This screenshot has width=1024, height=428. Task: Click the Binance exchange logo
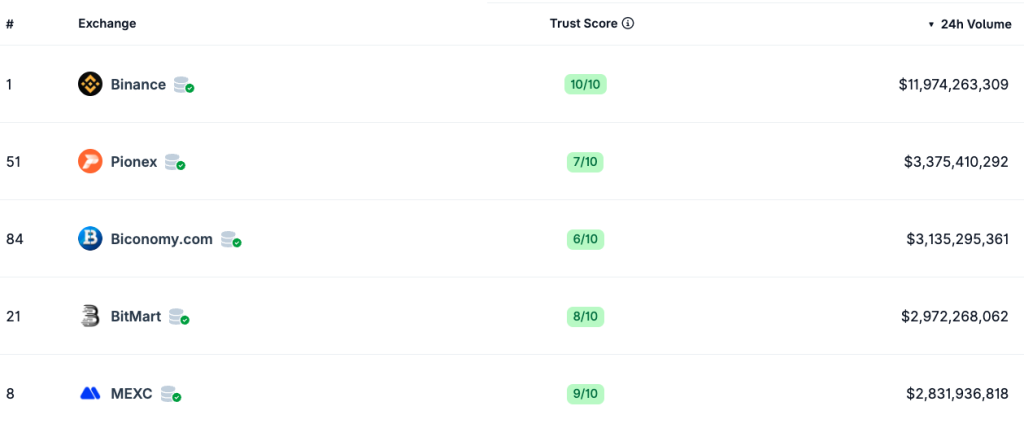[x=90, y=85]
